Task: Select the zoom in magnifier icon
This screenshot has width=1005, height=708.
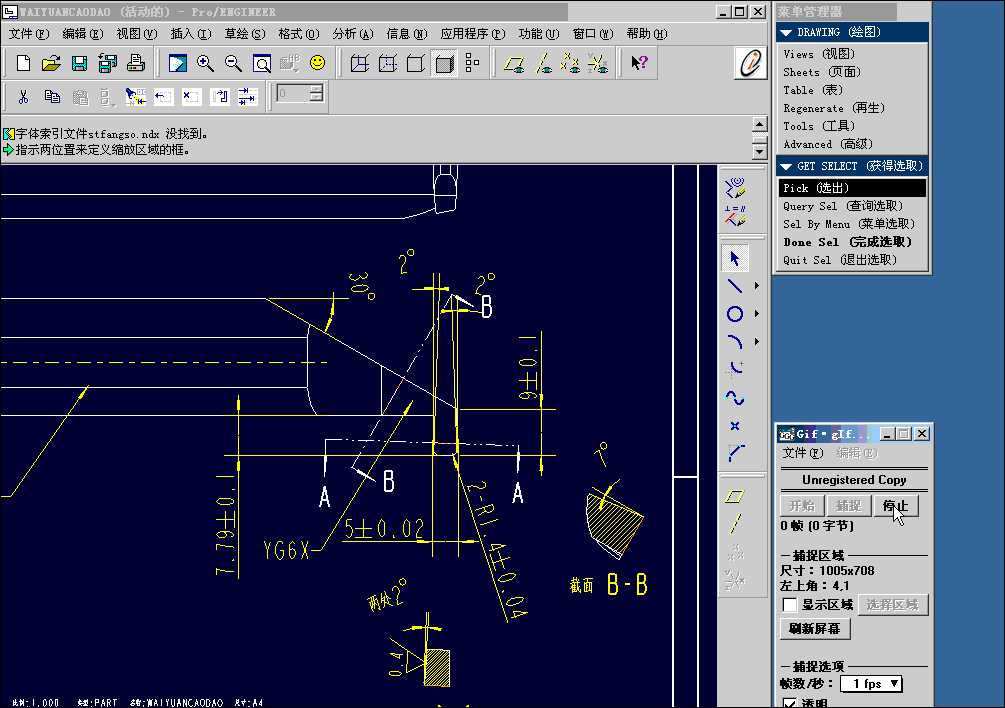Action: click(x=205, y=63)
